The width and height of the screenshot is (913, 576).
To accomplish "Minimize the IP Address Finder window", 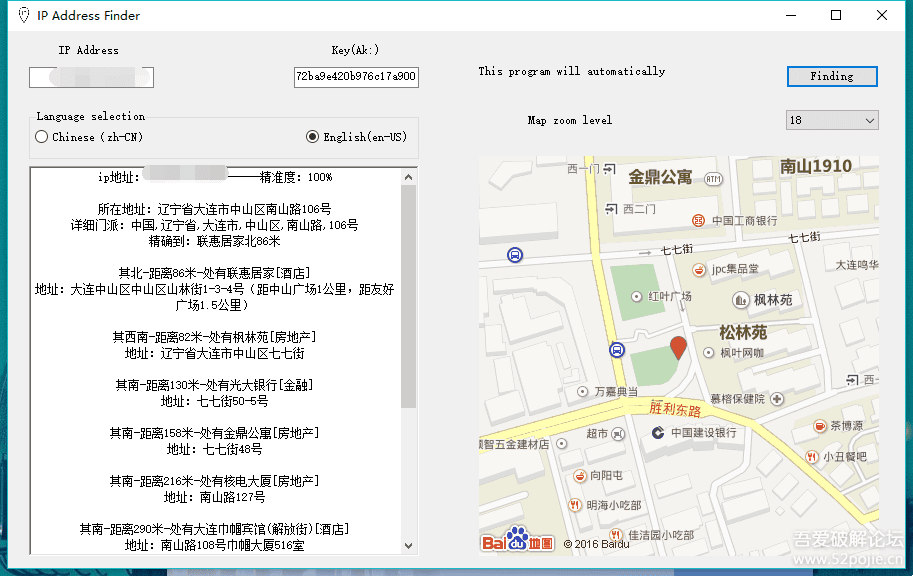I will click(791, 15).
